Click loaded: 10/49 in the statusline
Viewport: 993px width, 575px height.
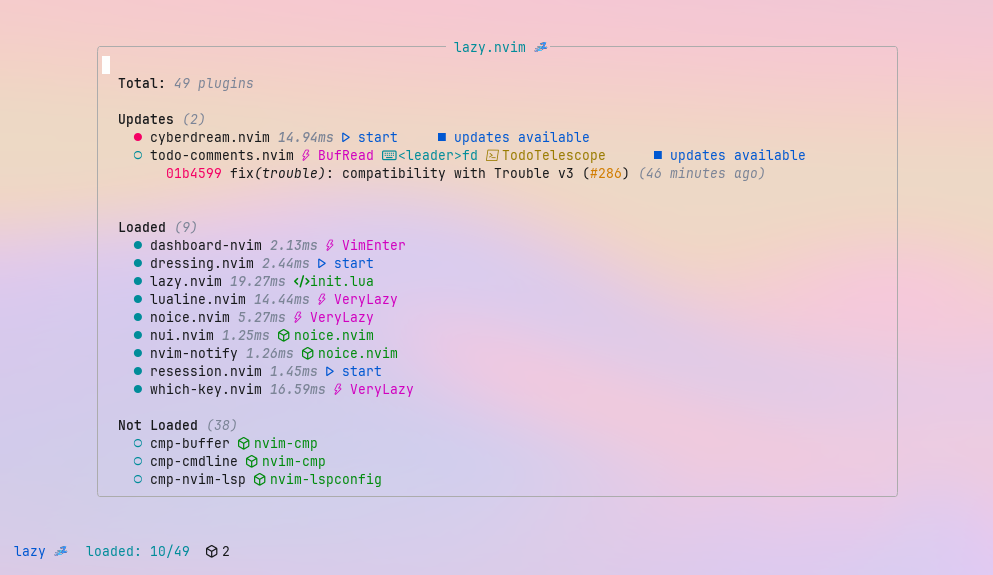pos(137,552)
